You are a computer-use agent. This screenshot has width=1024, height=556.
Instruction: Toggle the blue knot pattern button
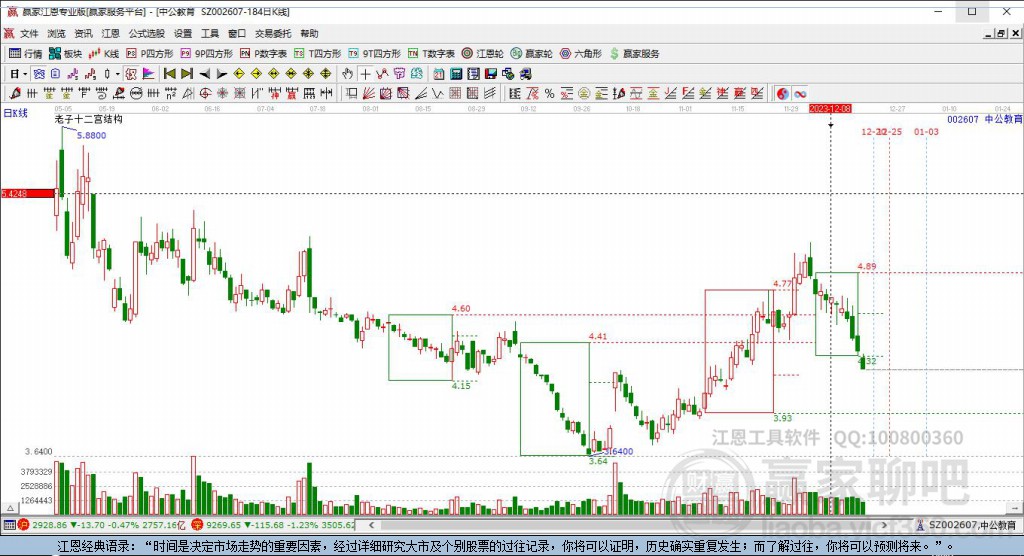(39, 74)
